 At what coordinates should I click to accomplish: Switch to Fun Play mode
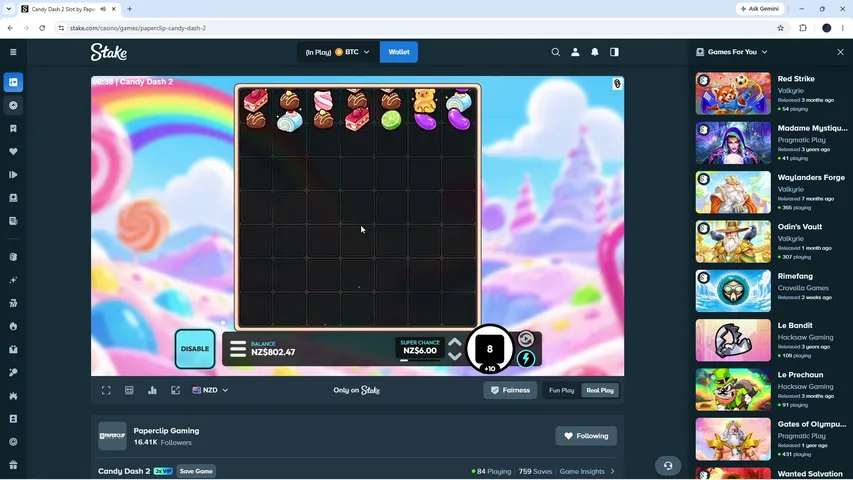(x=561, y=390)
